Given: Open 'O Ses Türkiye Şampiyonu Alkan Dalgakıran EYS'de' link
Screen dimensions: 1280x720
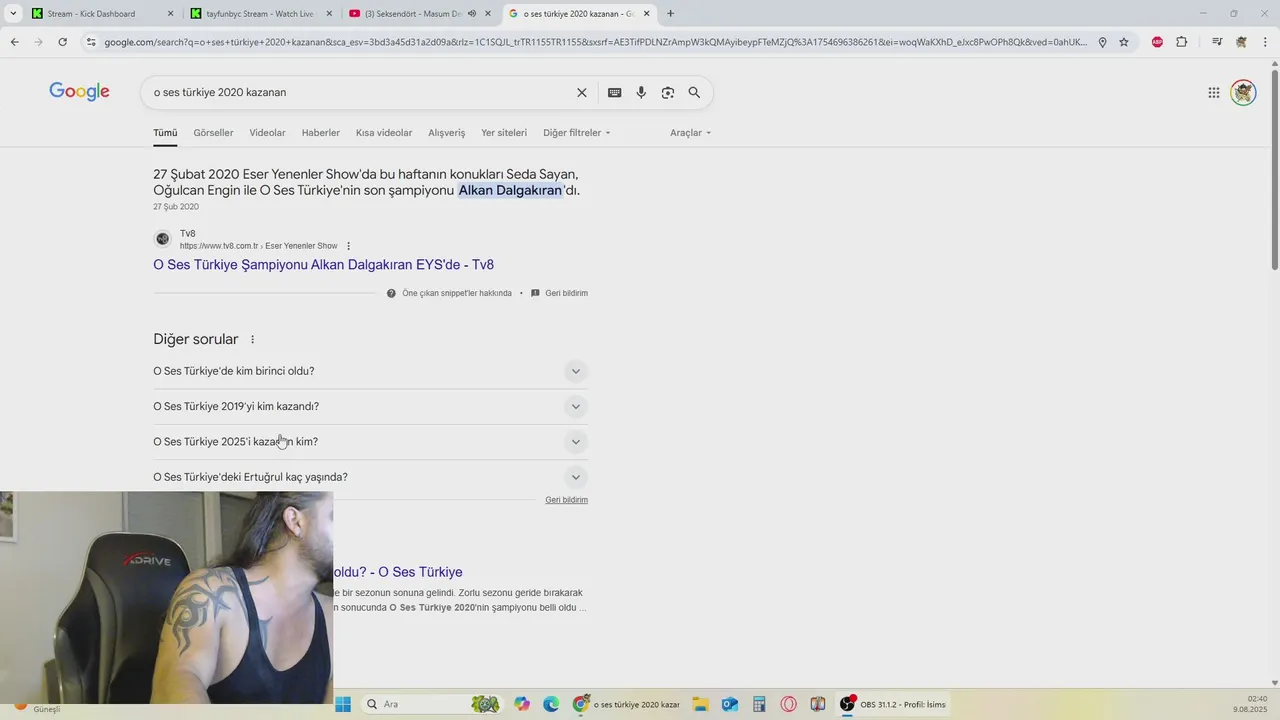Looking at the screenshot, I should tap(323, 265).
